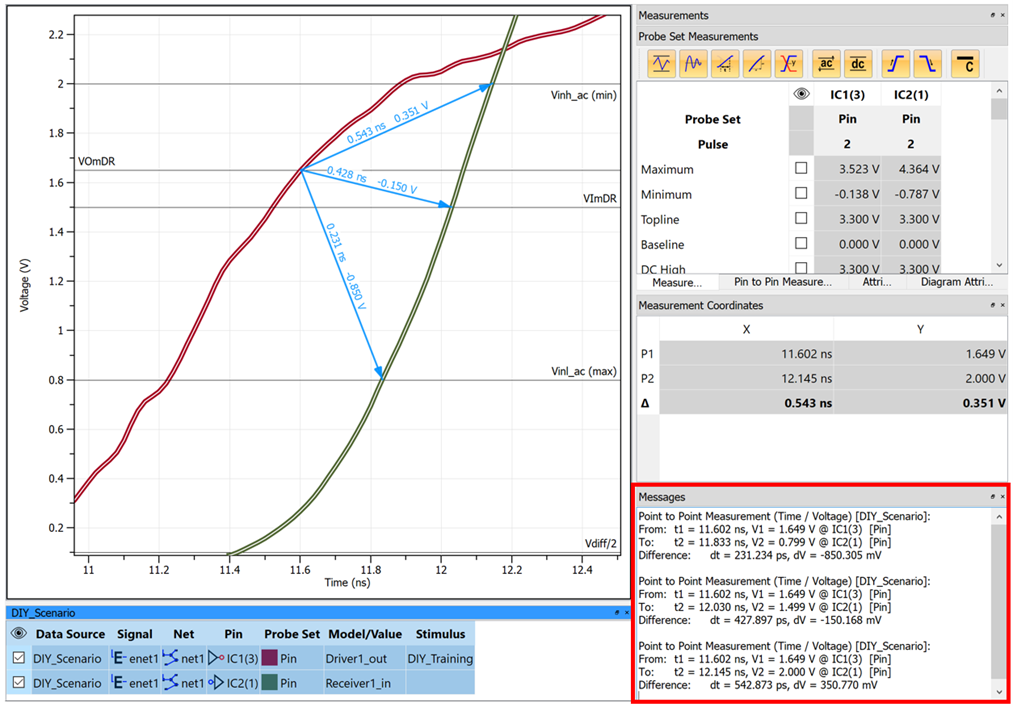1013x707 pixels.
Task: Select the P1 X value 11.602 ns
Action: (746, 354)
